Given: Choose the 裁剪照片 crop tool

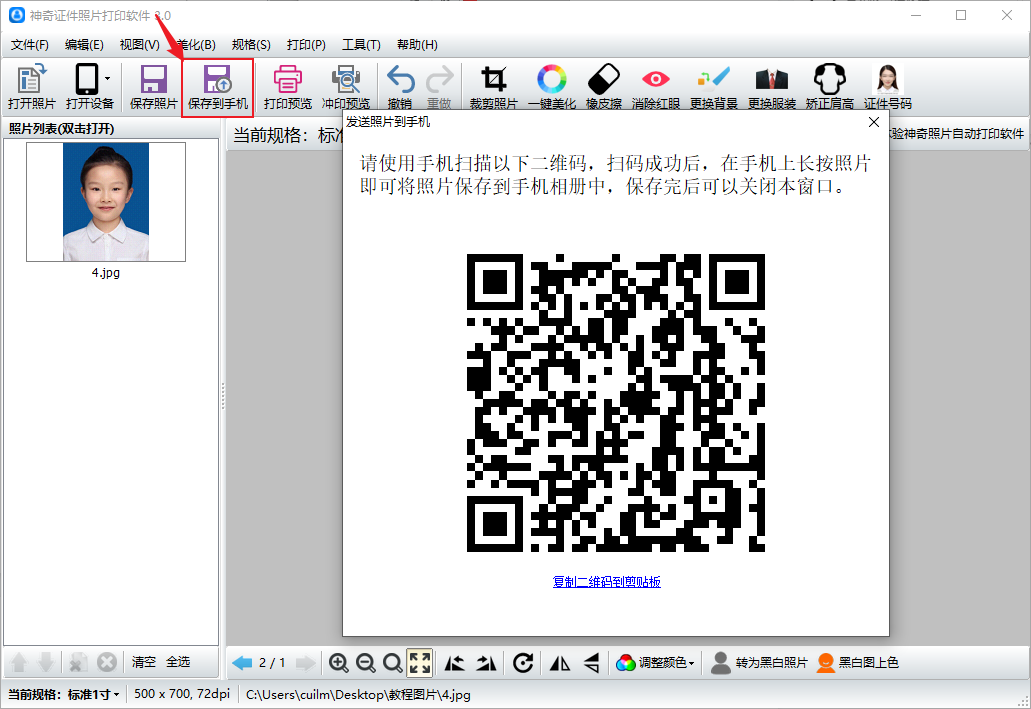Looking at the screenshot, I should pyautogui.click(x=493, y=87).
